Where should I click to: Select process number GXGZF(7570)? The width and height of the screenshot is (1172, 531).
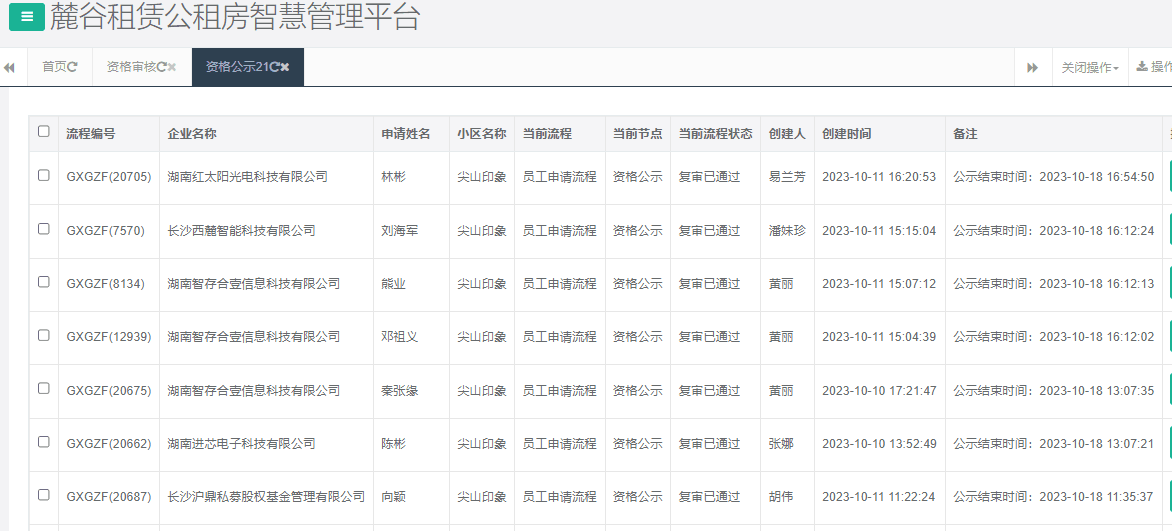click(x=105, y=230)
